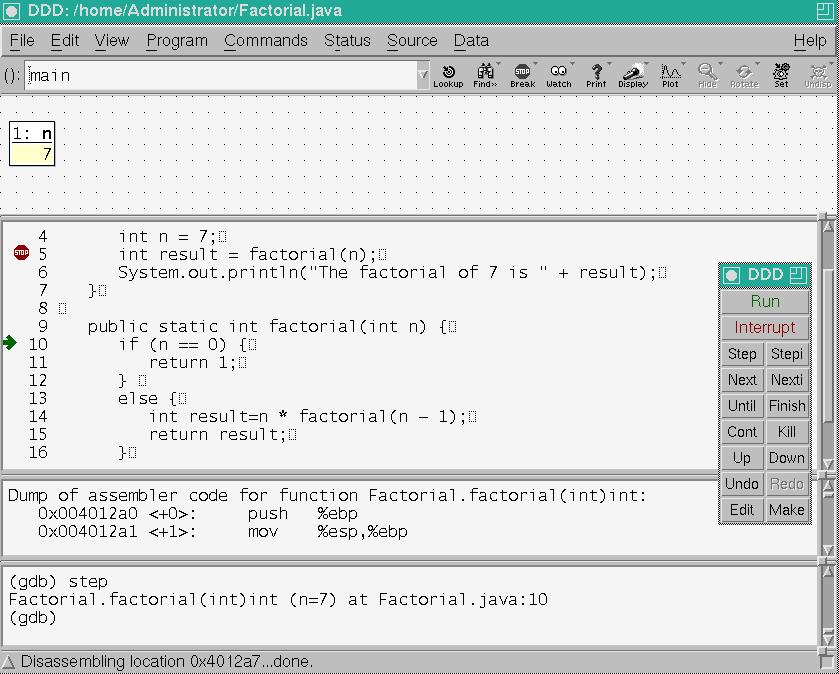Image resolution: width=839 pixels, height=674 pixels.
Task: Click the Up stack frame button
Action: click(742, 458)
